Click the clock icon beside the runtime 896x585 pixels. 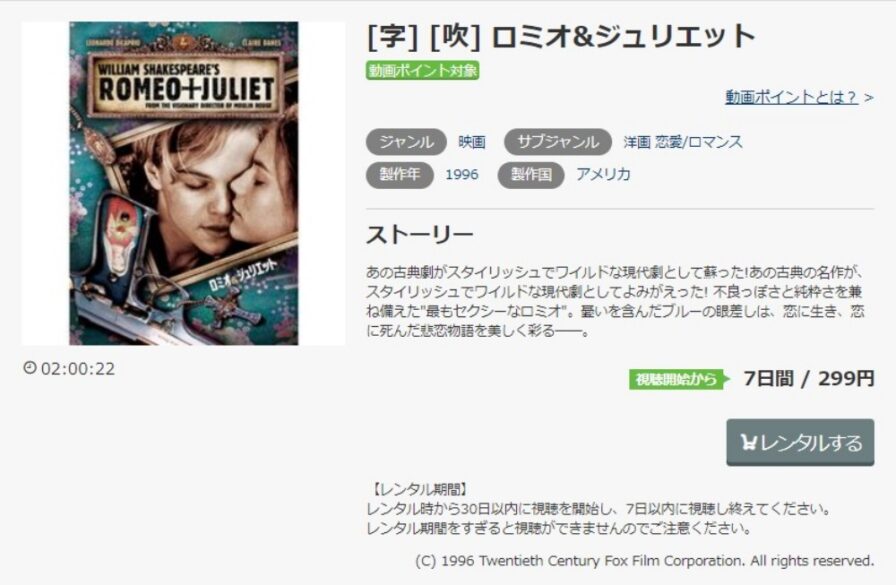(30, 367)
